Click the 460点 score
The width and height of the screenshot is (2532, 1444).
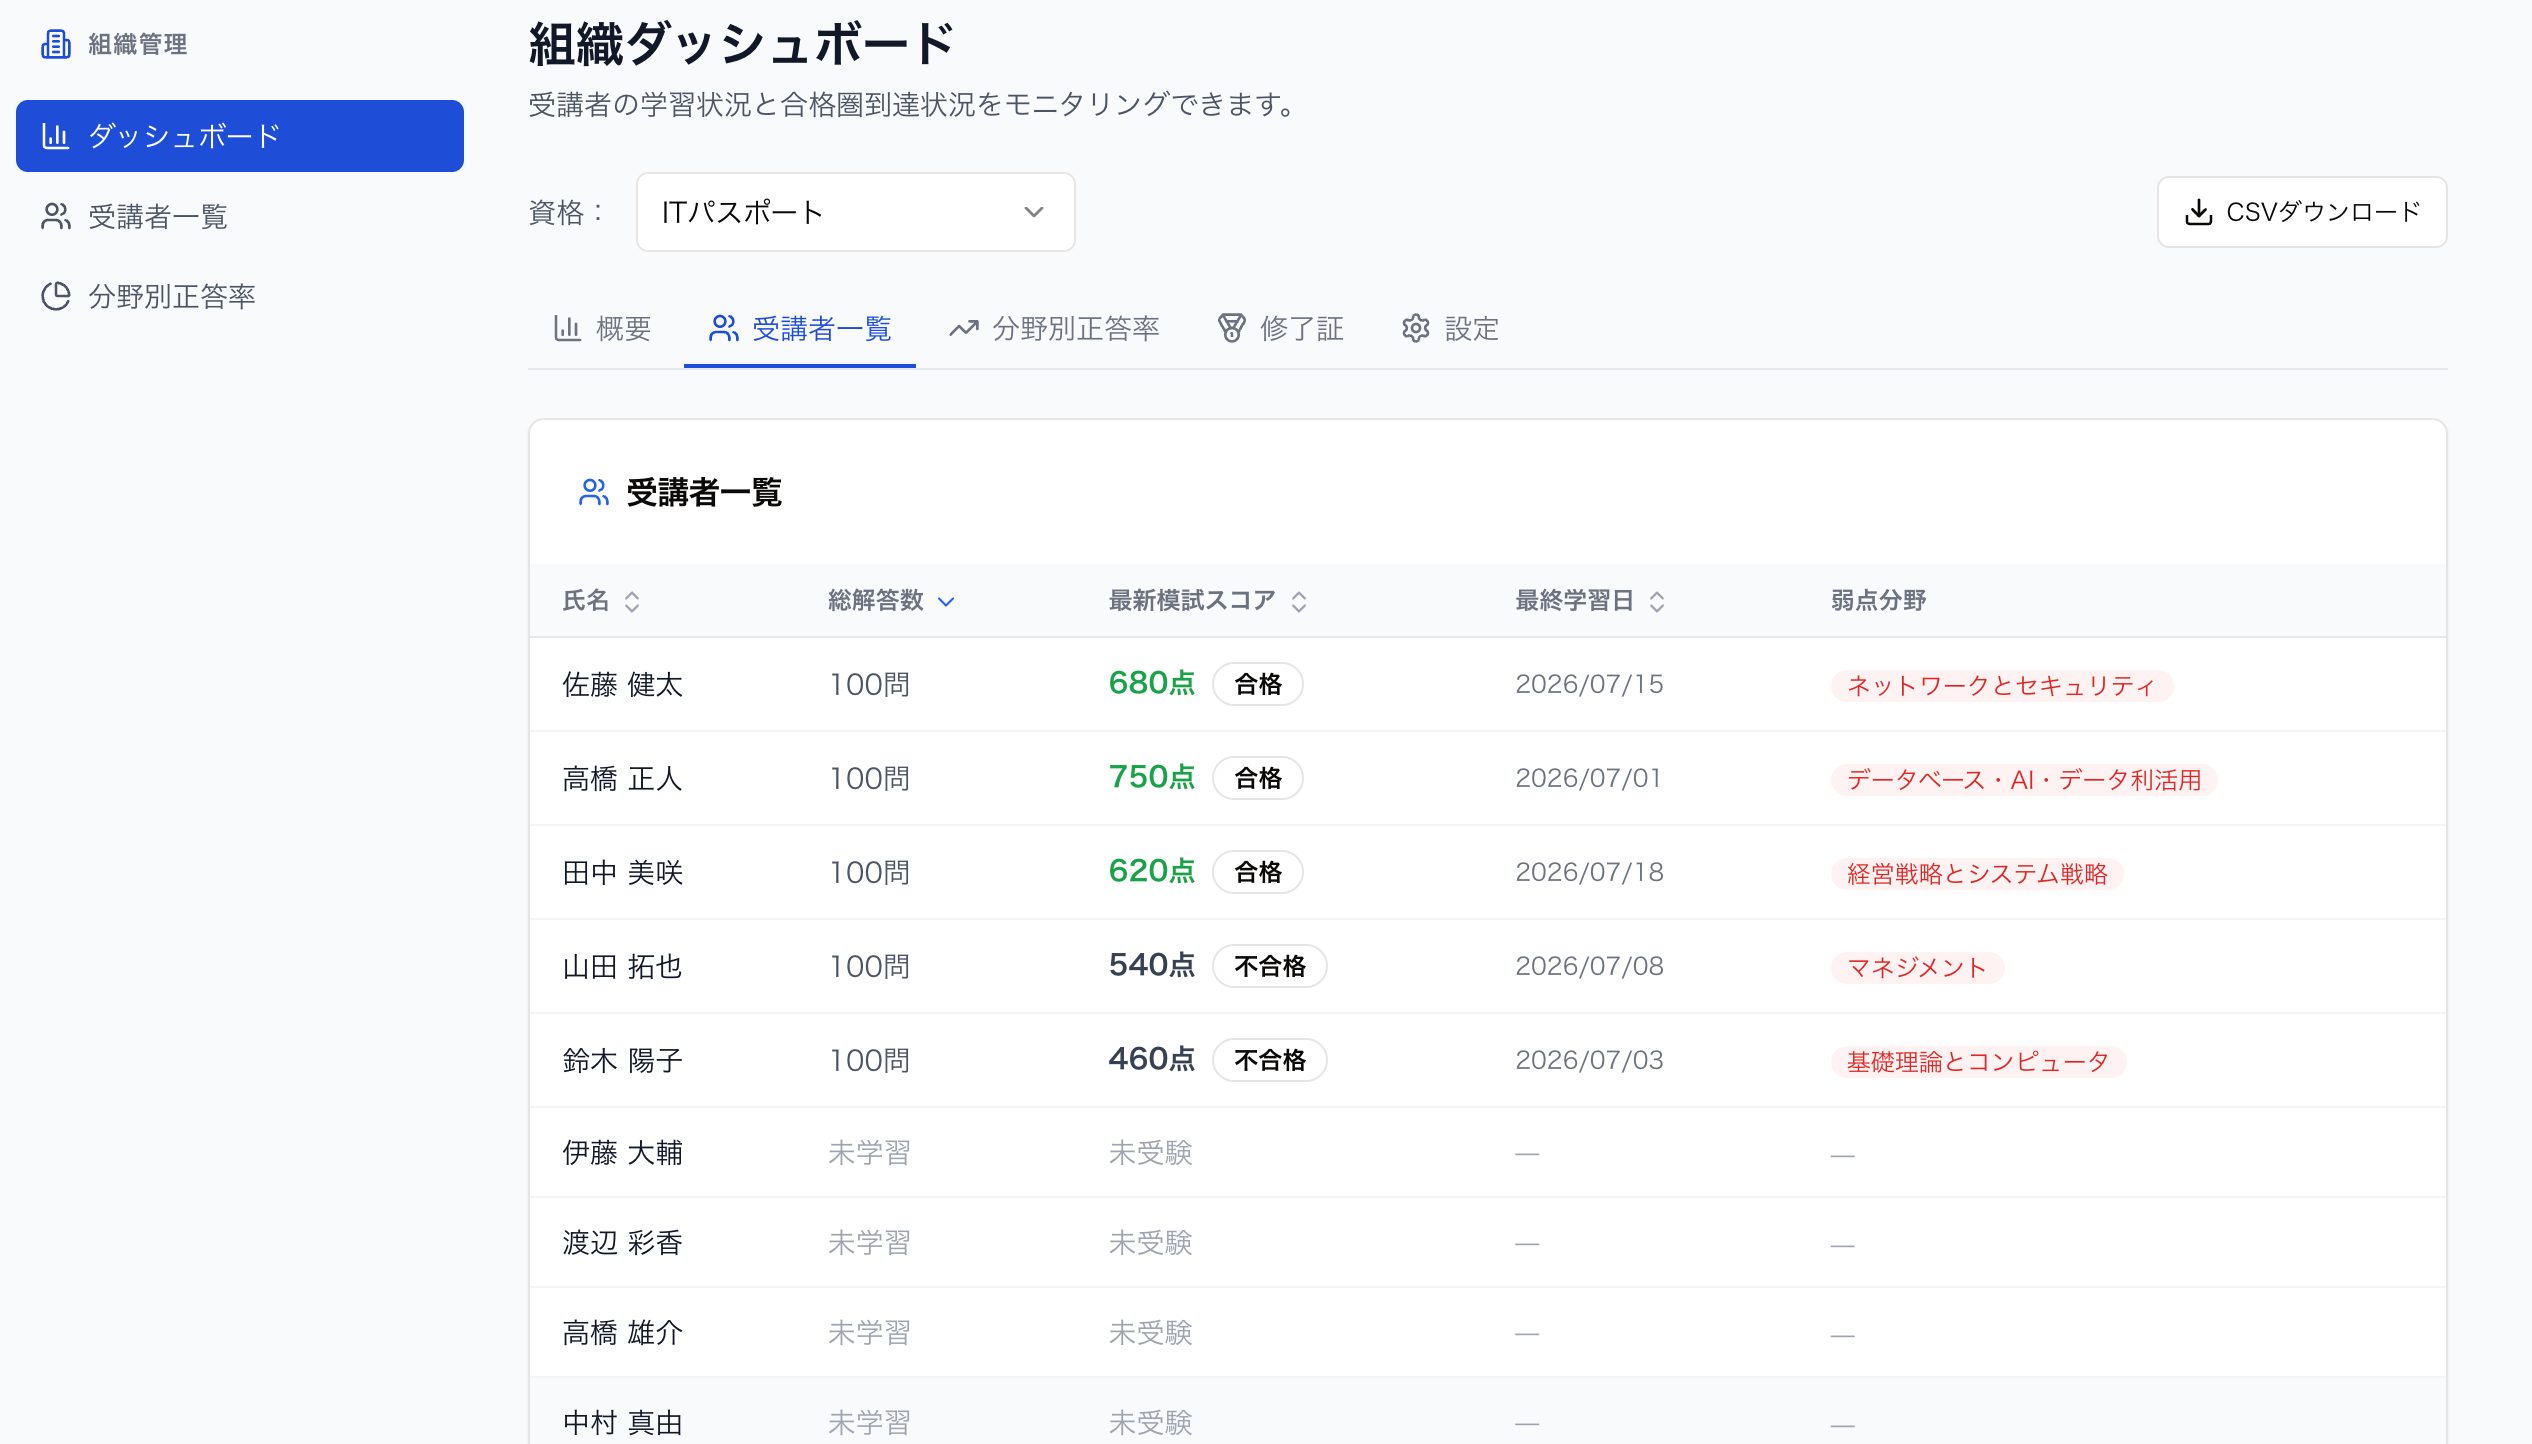point(1152,1059)
